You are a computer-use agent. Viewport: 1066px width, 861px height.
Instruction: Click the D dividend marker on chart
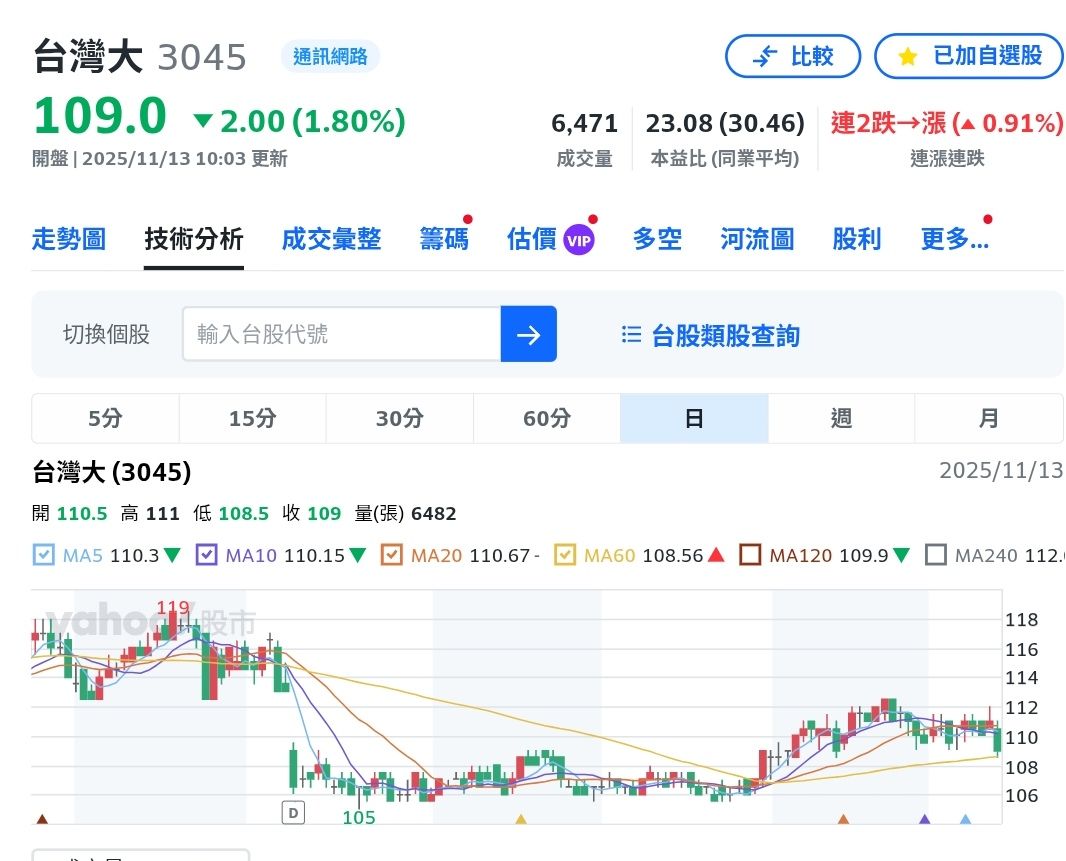(x=293, y=813)
